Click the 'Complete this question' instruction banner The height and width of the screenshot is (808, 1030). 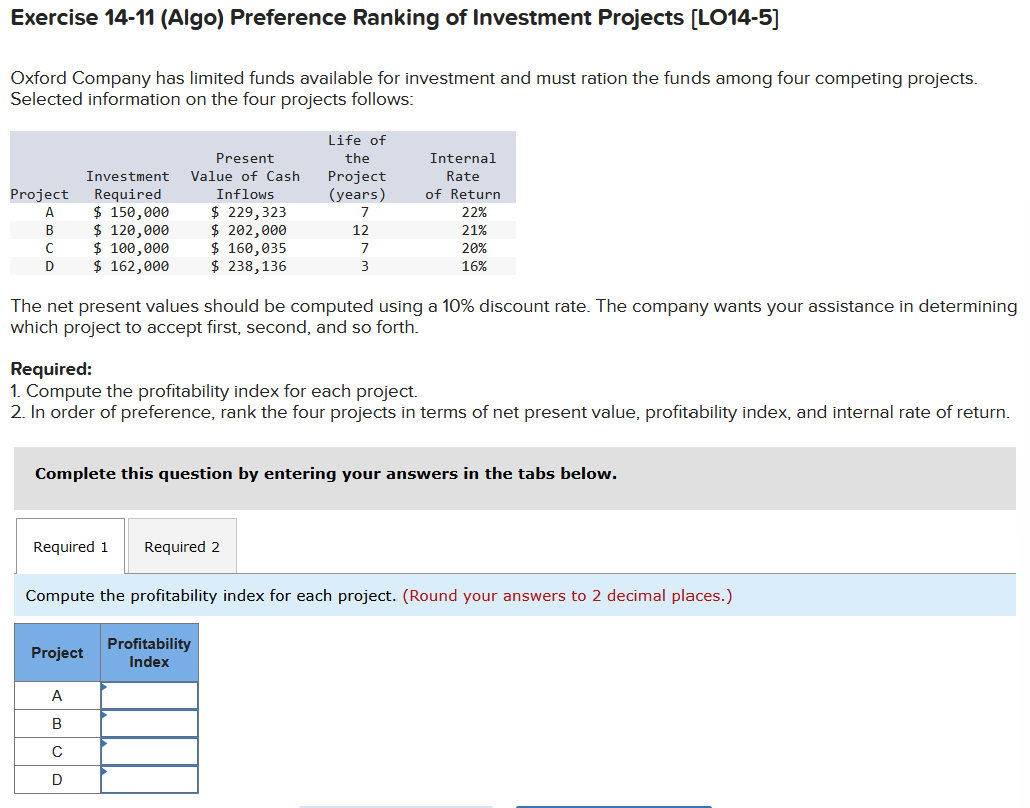tap(515, 478)
